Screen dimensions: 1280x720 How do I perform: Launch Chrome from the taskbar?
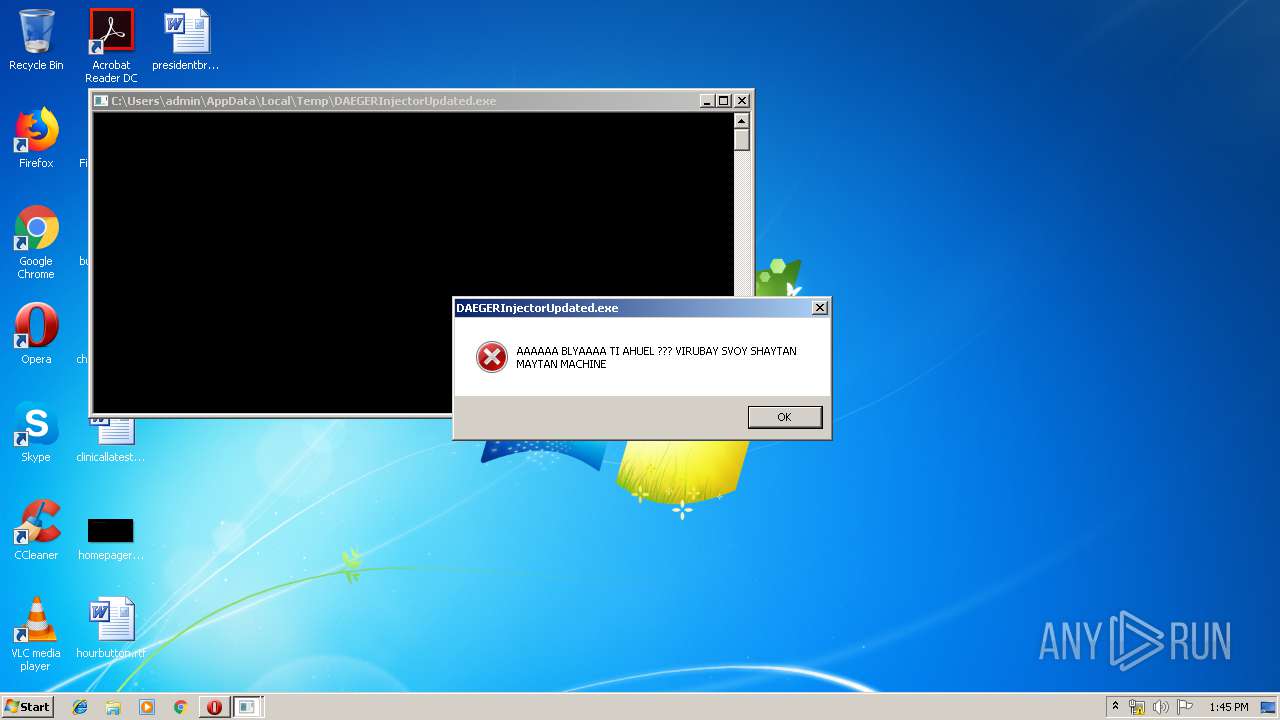pos(180,707)
